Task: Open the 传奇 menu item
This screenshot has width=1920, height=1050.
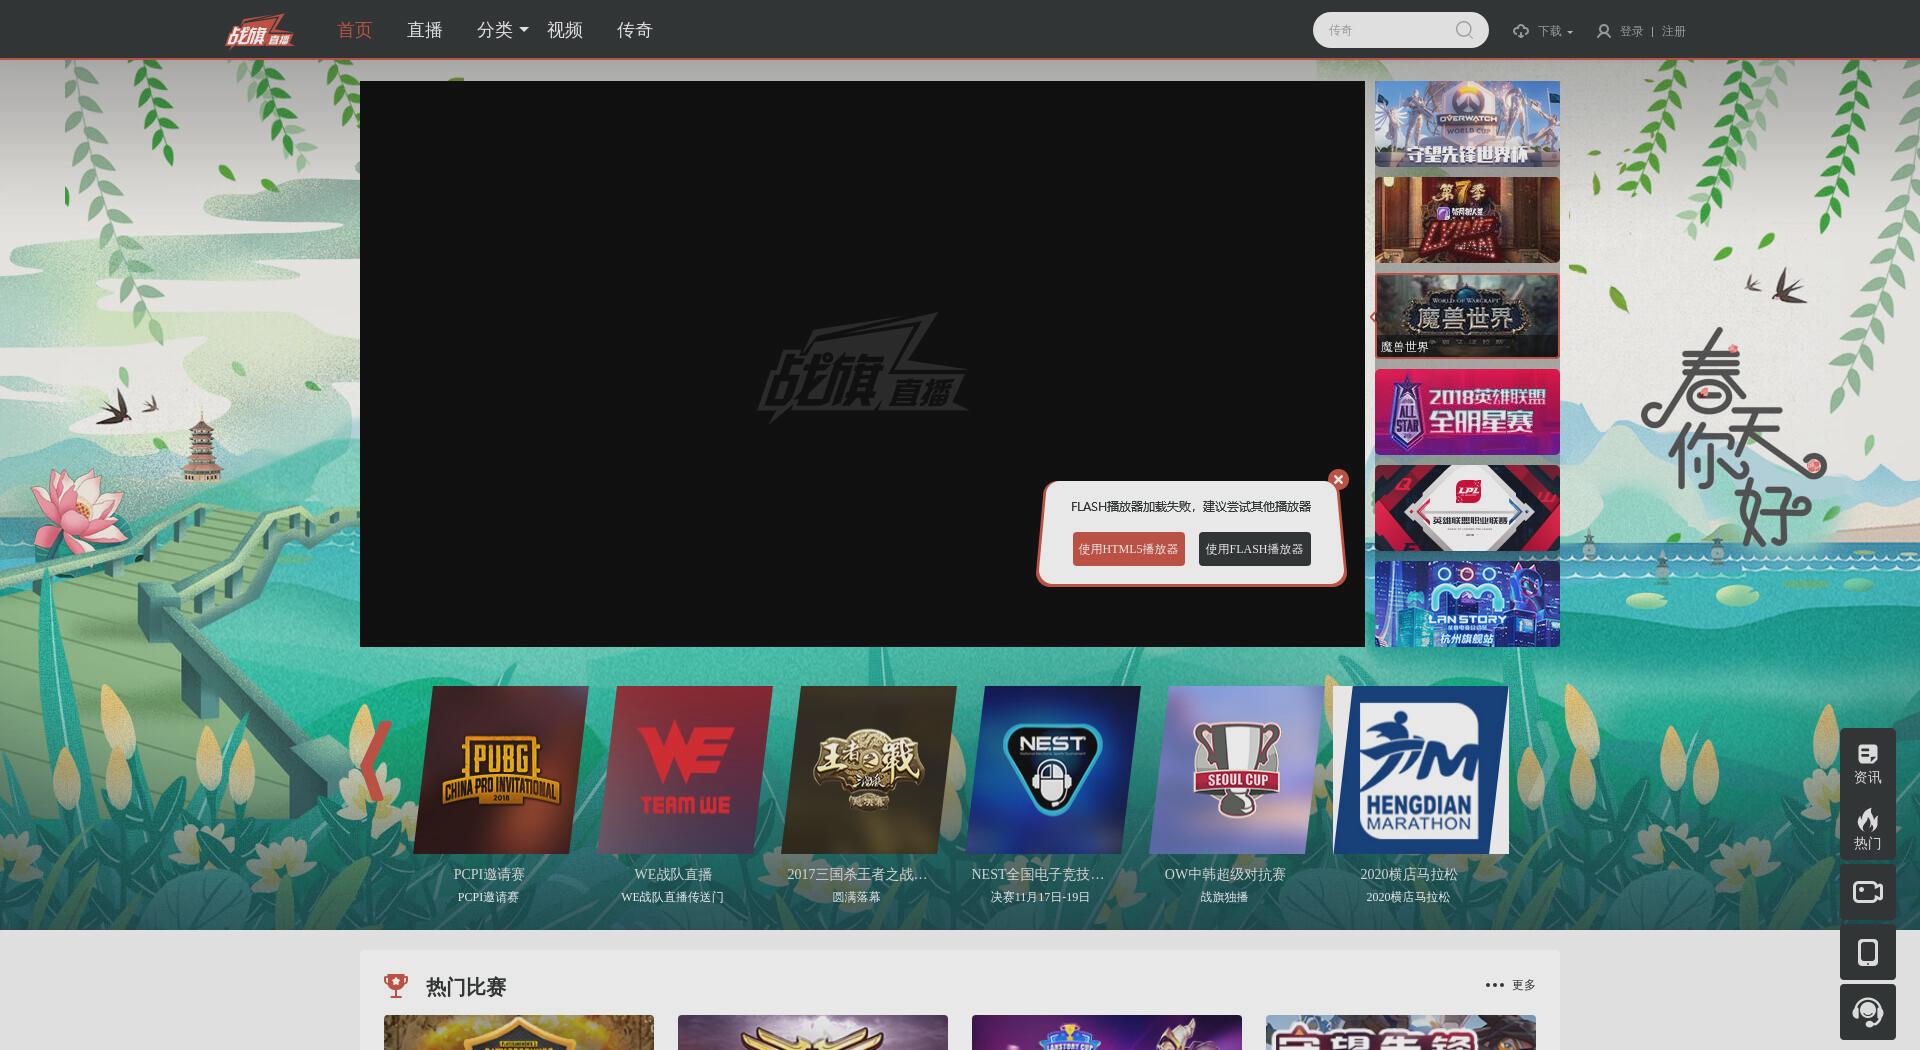Action: [635, 30]
